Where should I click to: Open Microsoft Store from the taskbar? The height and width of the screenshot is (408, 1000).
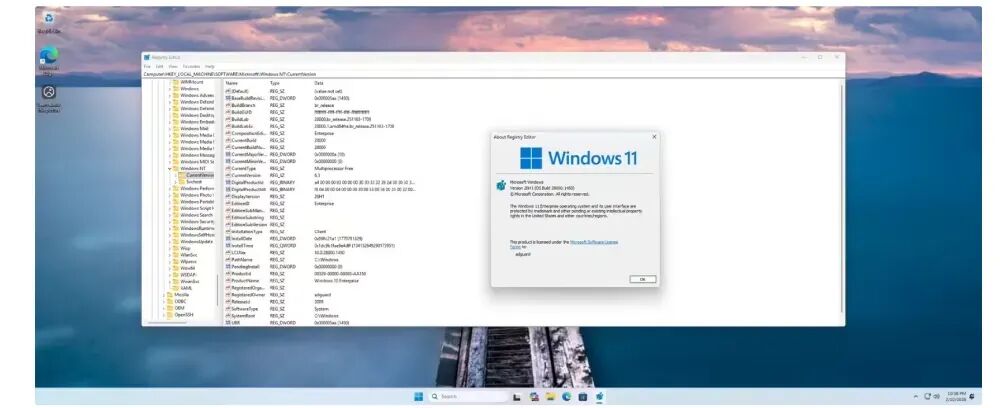tap(583, 397)
